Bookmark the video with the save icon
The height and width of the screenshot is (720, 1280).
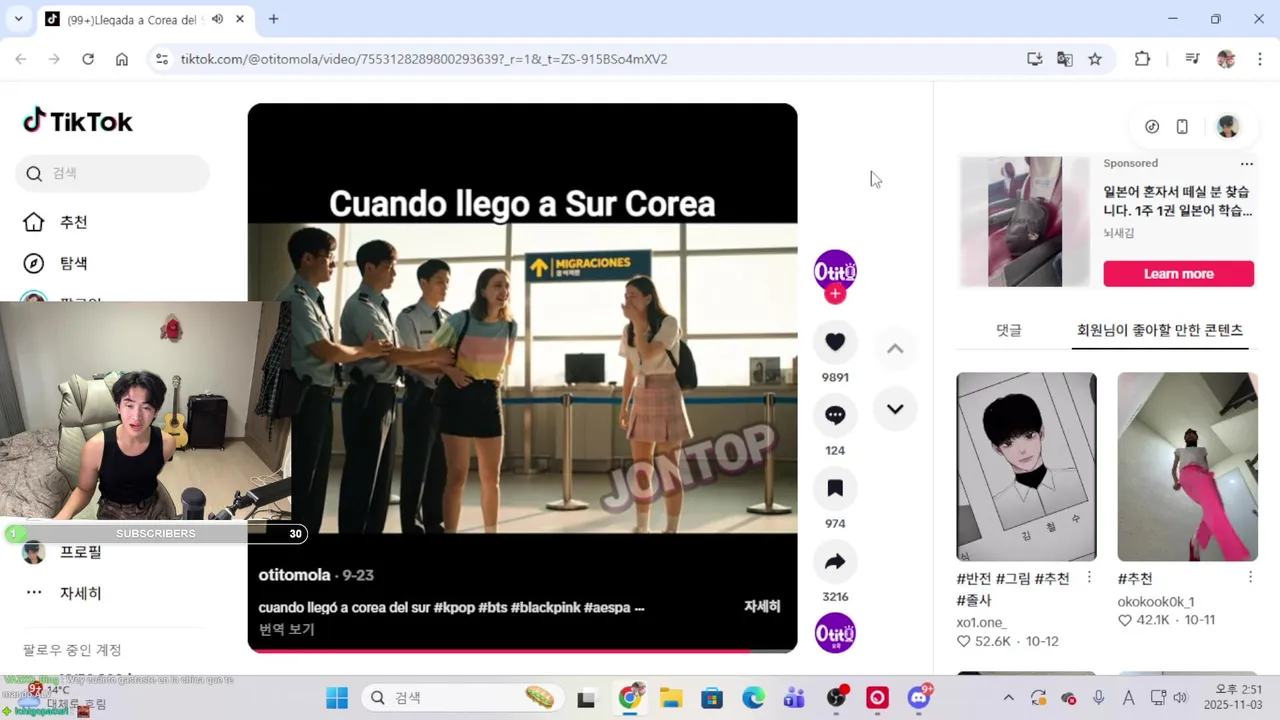pos(835,488)
